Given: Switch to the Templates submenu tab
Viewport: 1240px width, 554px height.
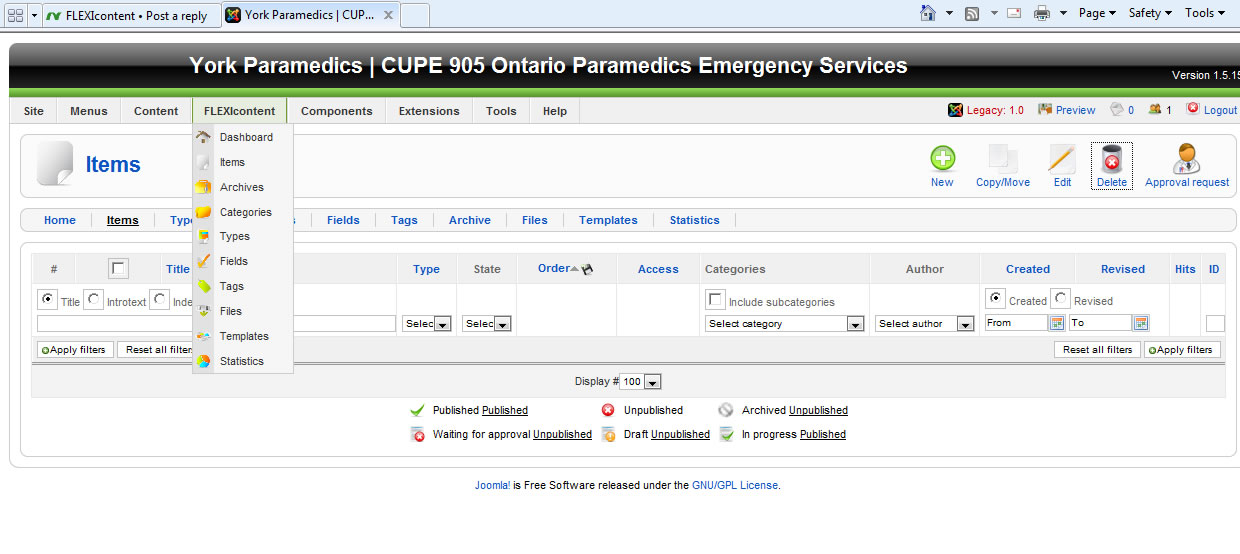Looking at the screenshot, I should pyautogui.click(x=608, y=220).
